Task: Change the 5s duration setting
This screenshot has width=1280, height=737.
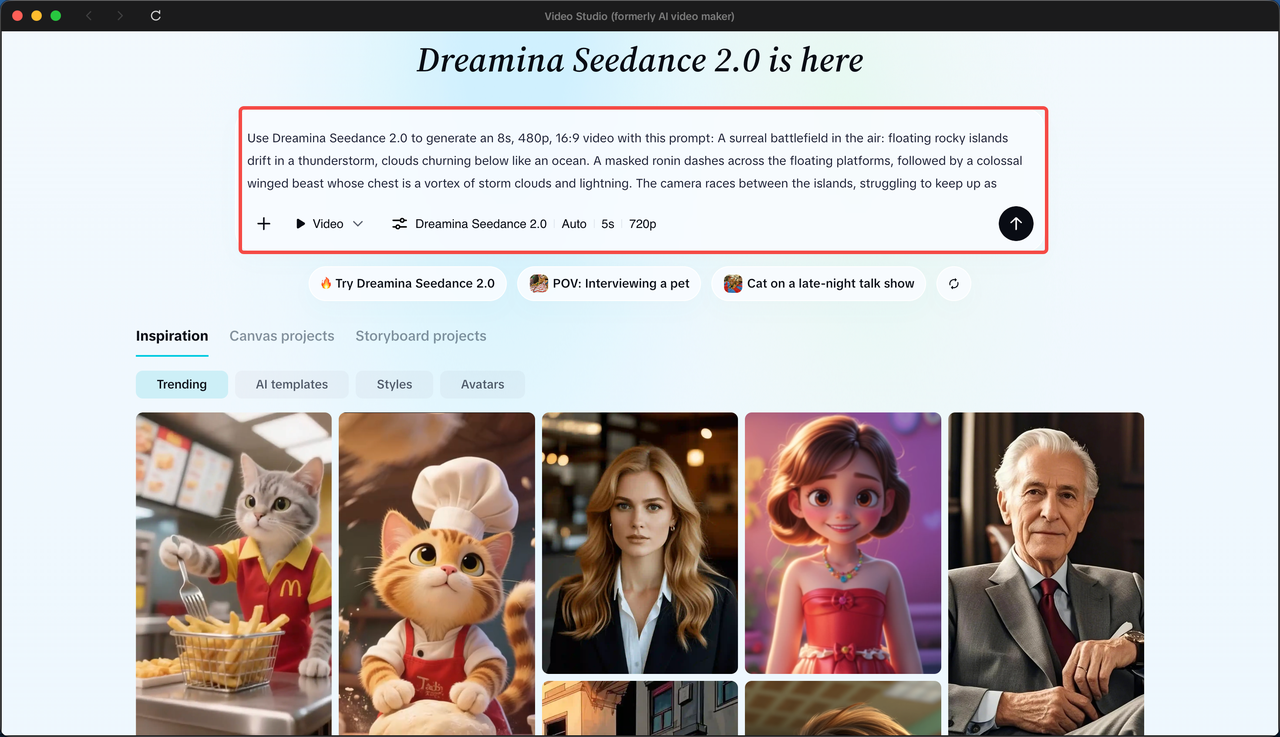Action: coord(608,224)
